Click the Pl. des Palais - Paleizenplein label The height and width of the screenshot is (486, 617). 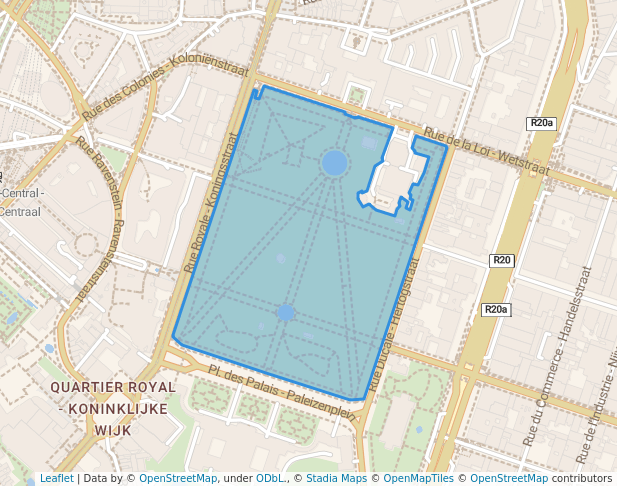click(x=281, y=391)
